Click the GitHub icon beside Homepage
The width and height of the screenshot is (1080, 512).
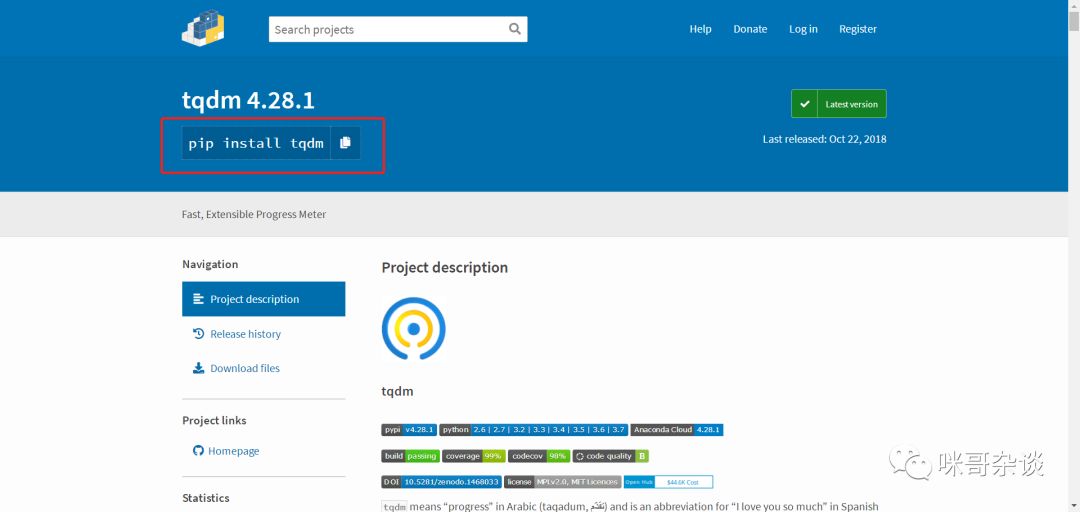click(198, 451)
